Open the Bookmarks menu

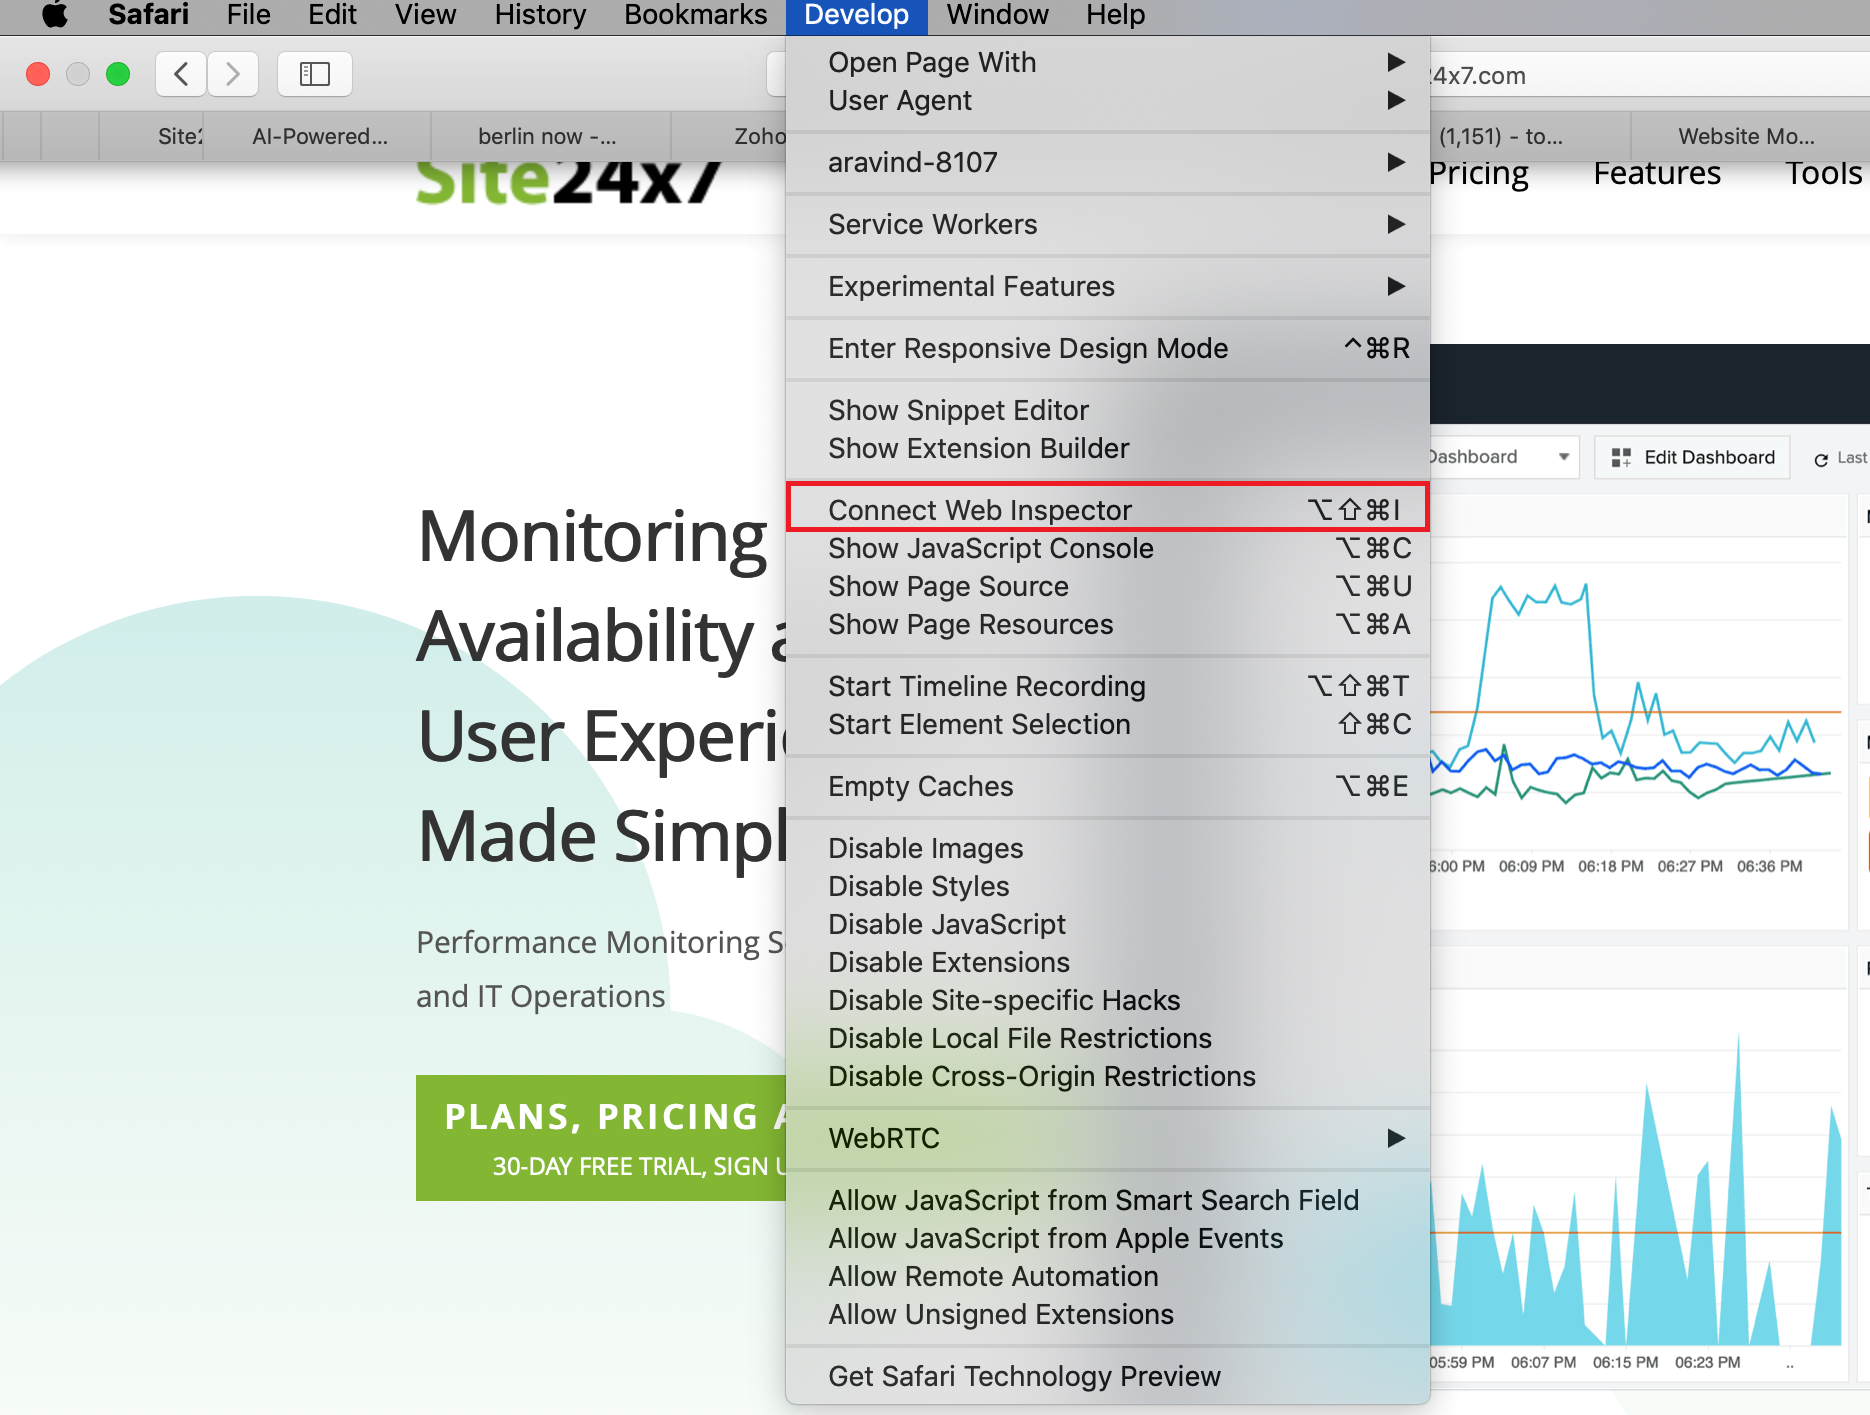696,15
